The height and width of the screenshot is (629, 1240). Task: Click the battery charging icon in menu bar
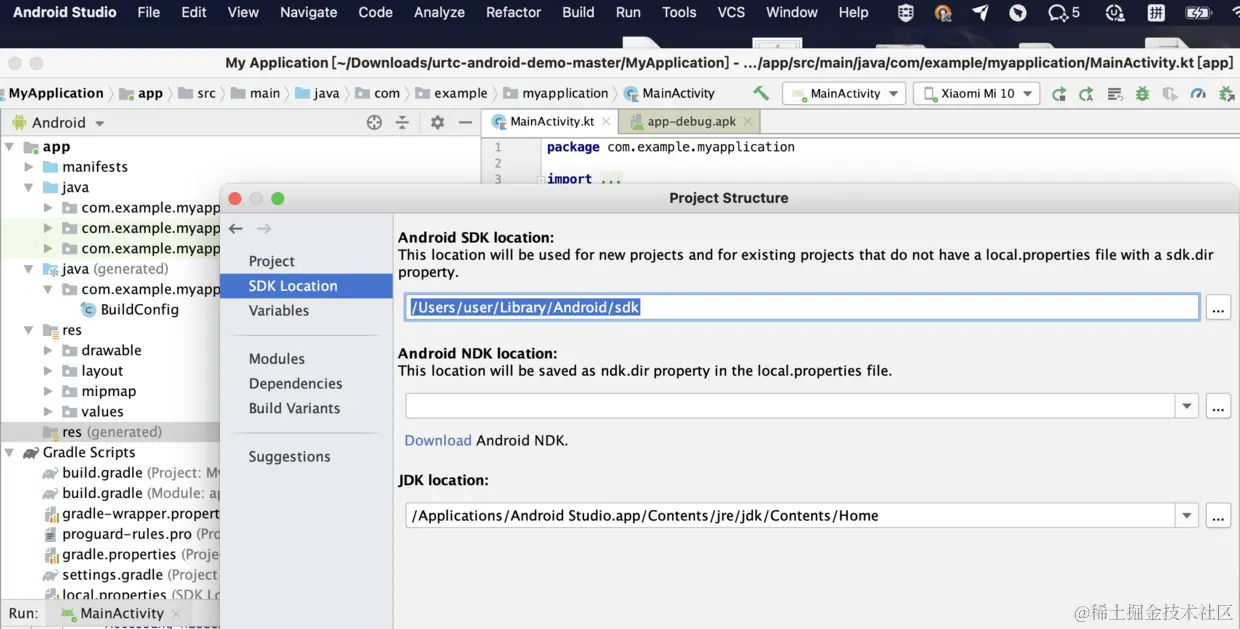[x=1198, y=13]
